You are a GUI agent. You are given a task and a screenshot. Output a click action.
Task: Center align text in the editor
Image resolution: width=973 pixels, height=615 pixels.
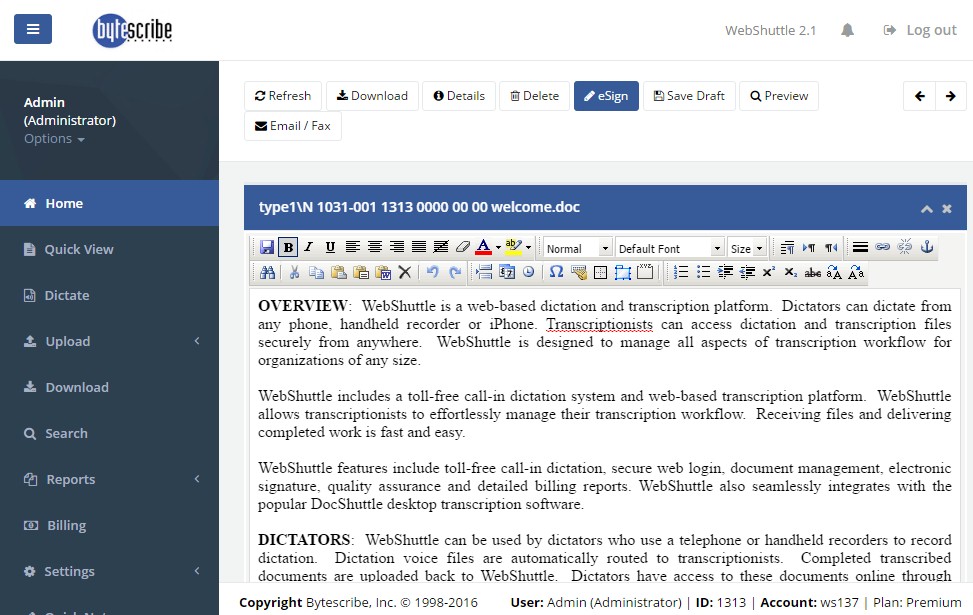point(375,247)
